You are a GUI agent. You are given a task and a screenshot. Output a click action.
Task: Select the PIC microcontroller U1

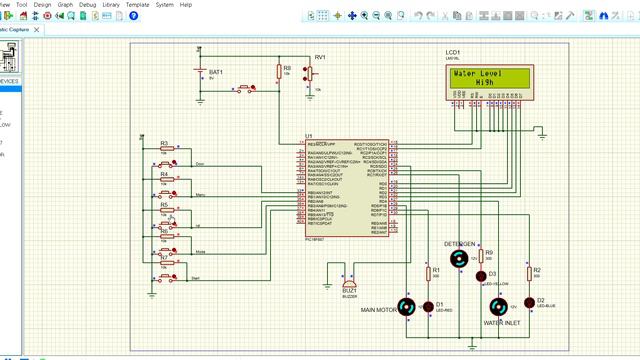347,188
